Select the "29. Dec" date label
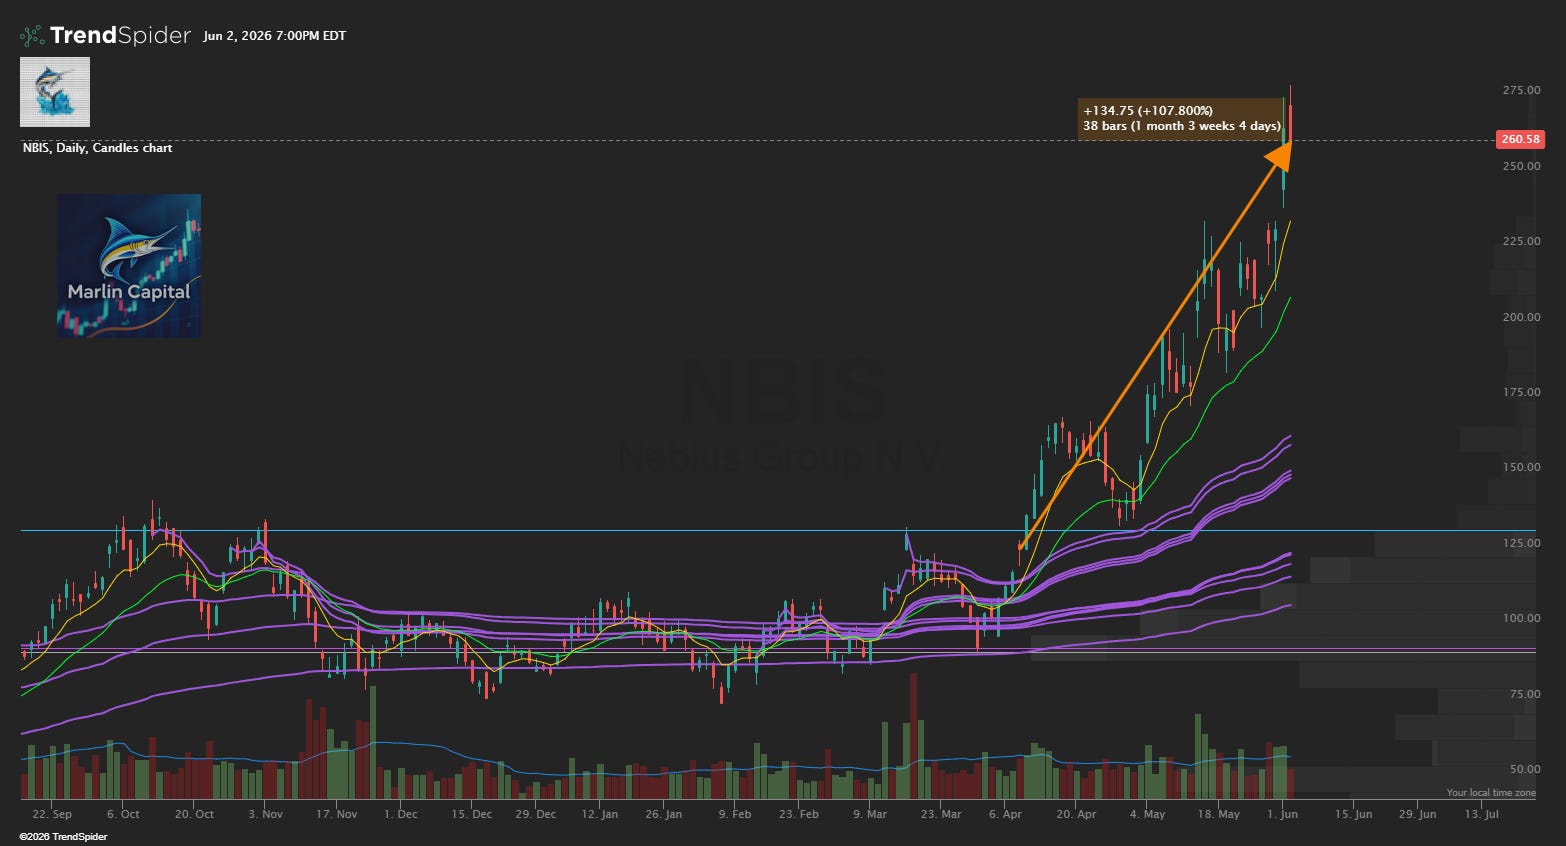The width and height of the screenshot is (1566, 846). click(x=535, y=814)
